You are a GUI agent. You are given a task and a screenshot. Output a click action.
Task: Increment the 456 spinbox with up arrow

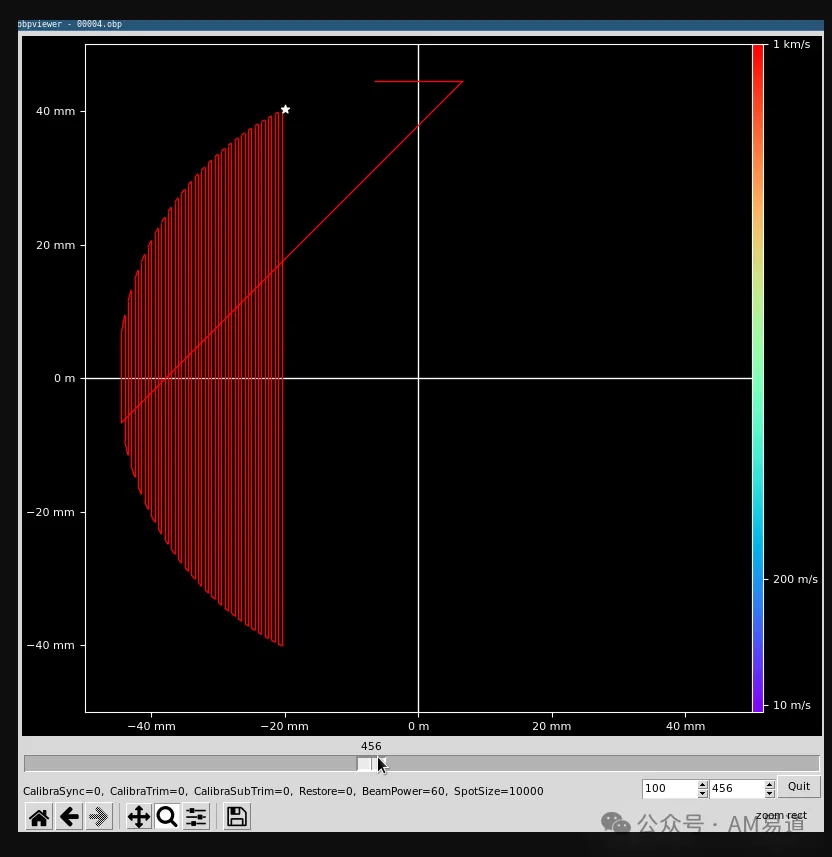tap(770, 785)
